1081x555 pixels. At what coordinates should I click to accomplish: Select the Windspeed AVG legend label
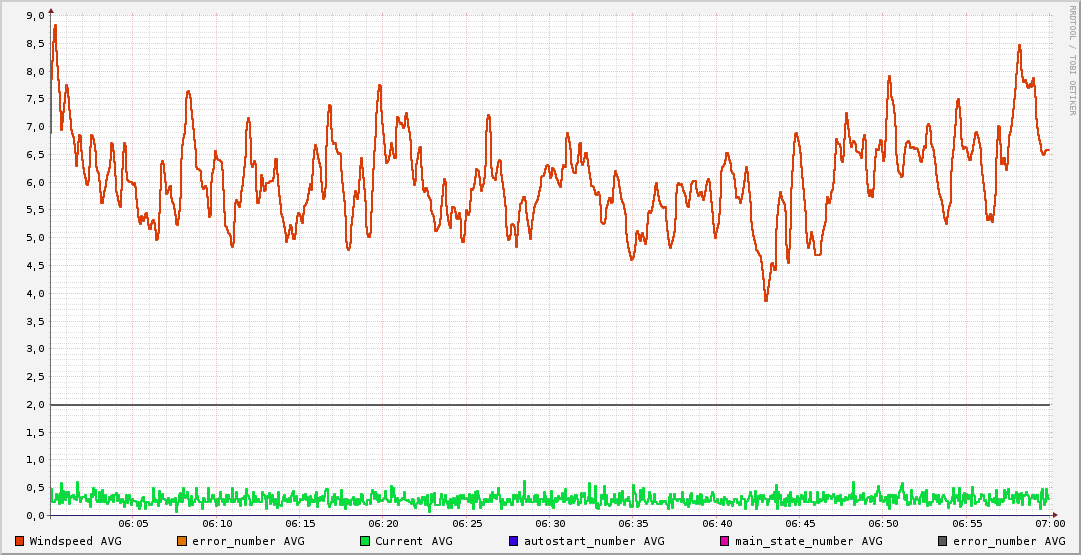pyautogui.click(x=75, y=541)
